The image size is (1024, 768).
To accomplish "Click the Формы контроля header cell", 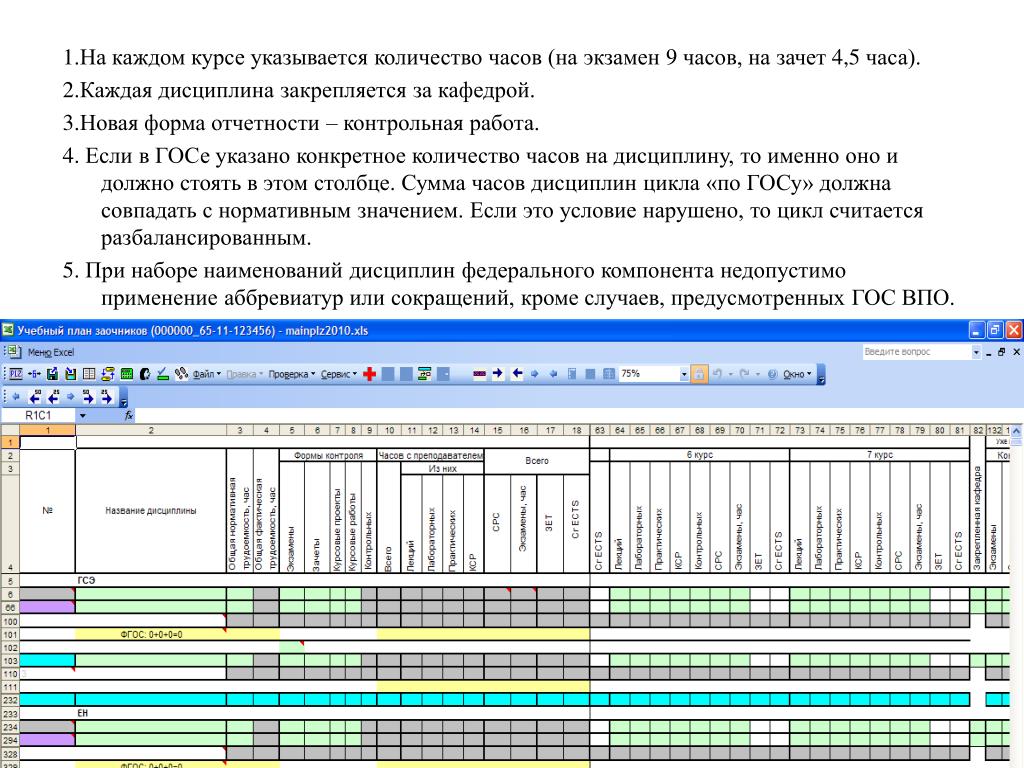I will (x=328, y=455).
